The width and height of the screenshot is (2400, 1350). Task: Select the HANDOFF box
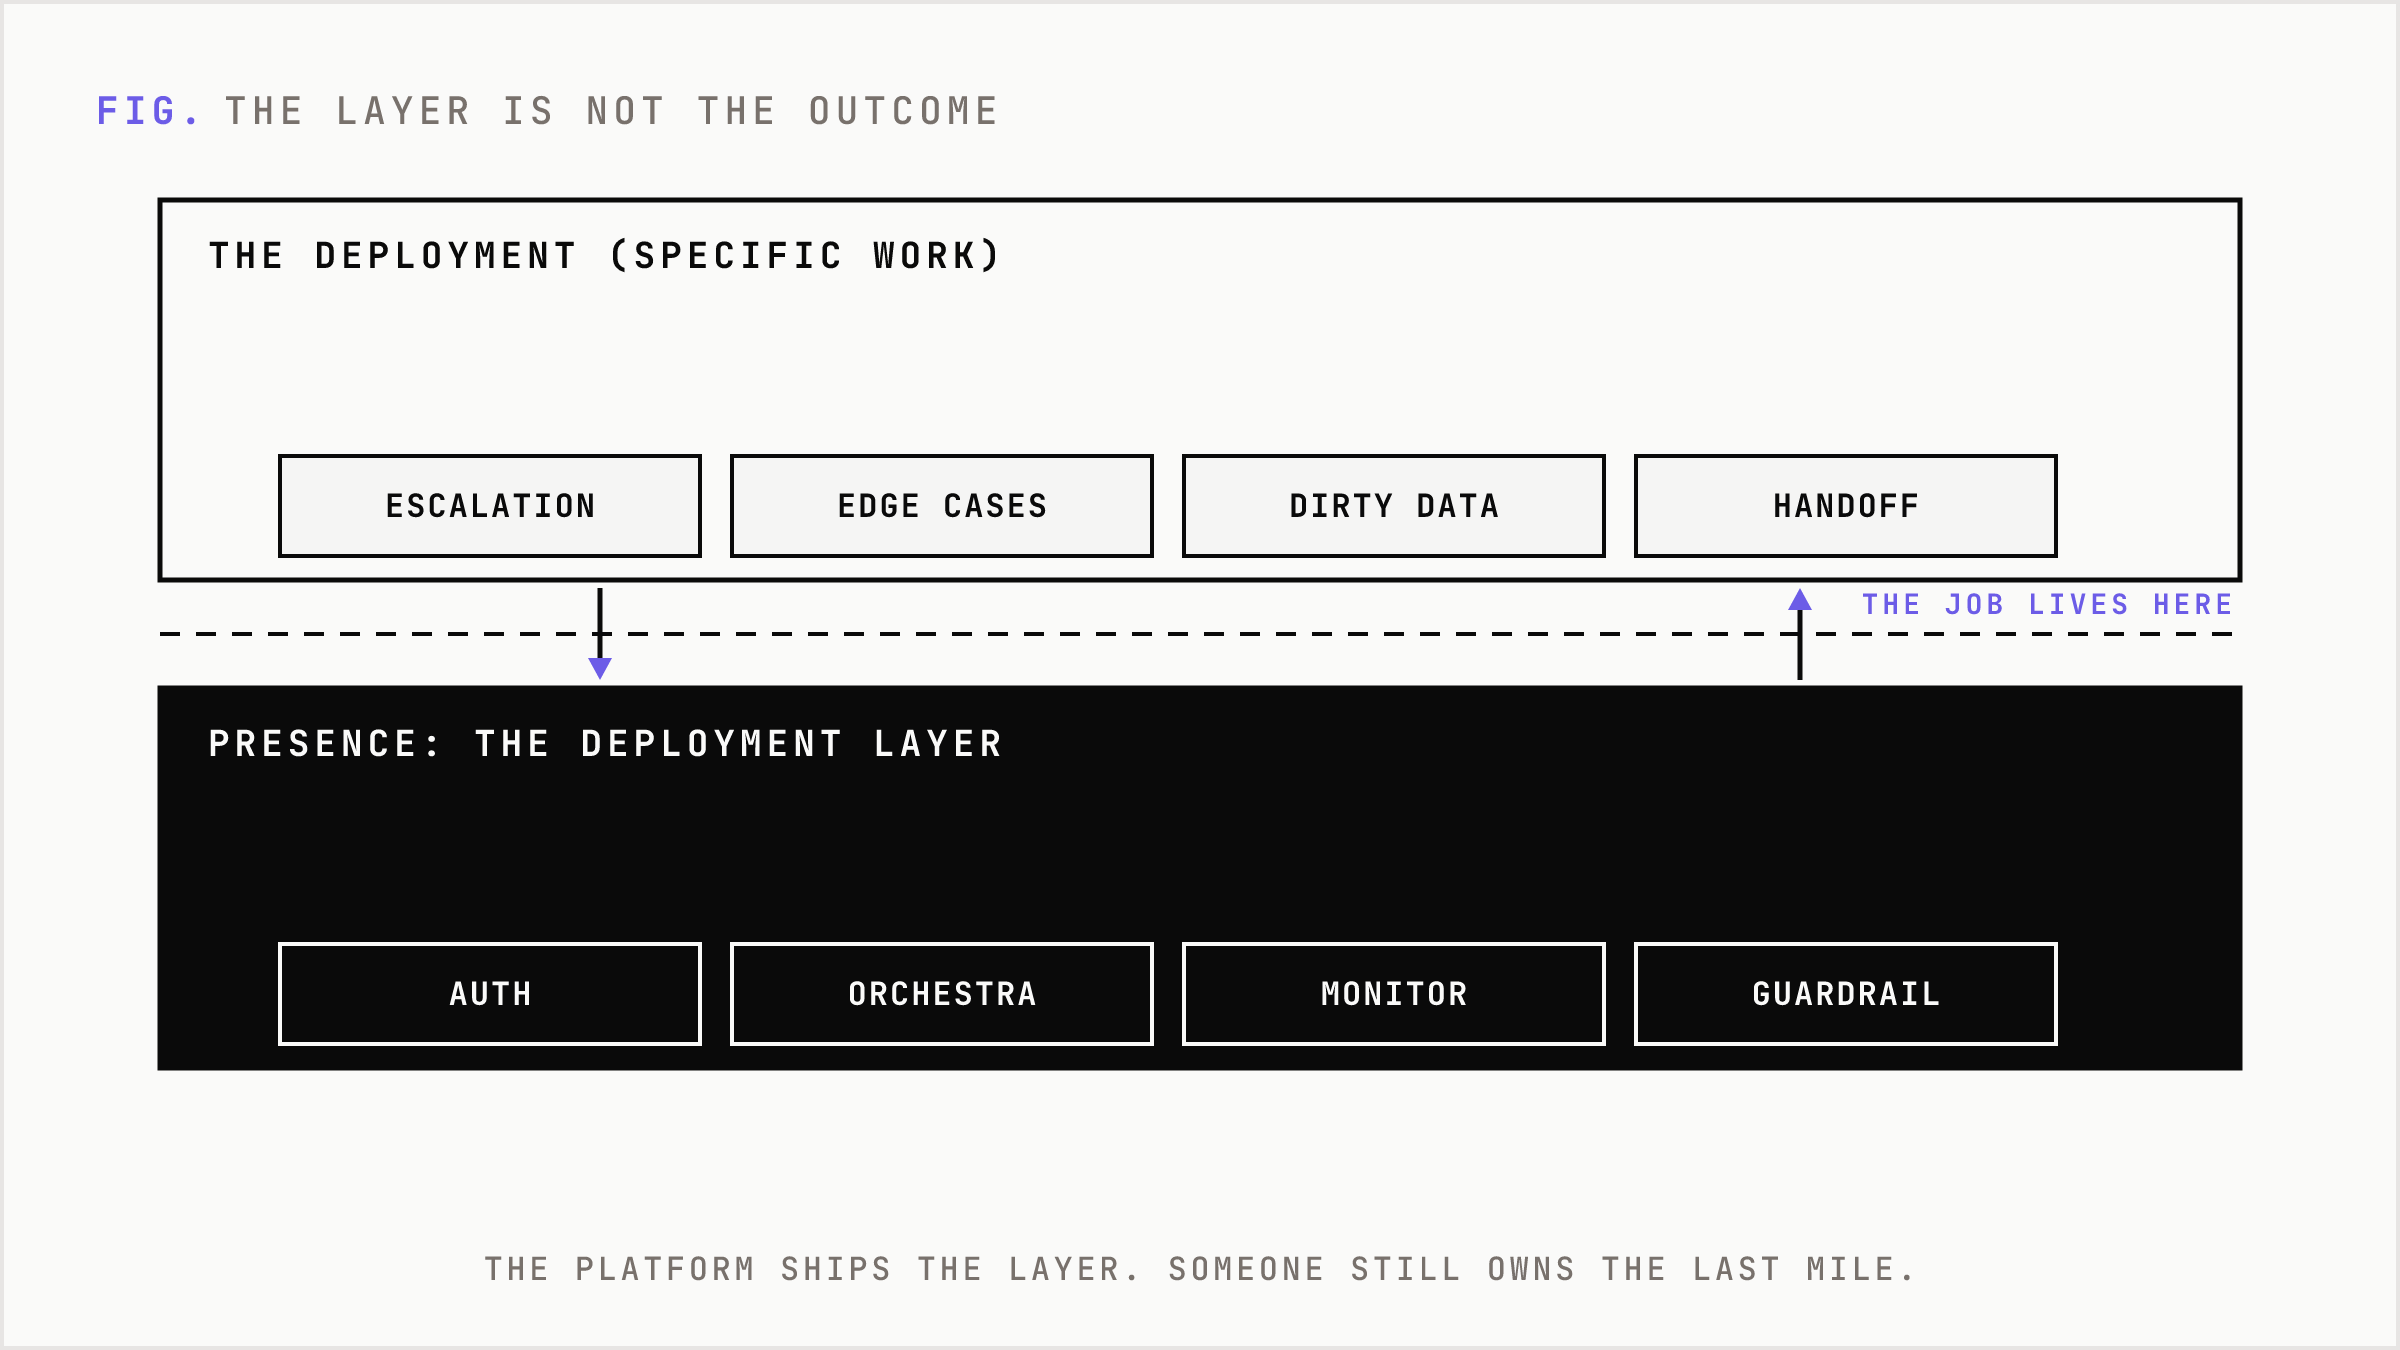click(x=1846, y=506)
